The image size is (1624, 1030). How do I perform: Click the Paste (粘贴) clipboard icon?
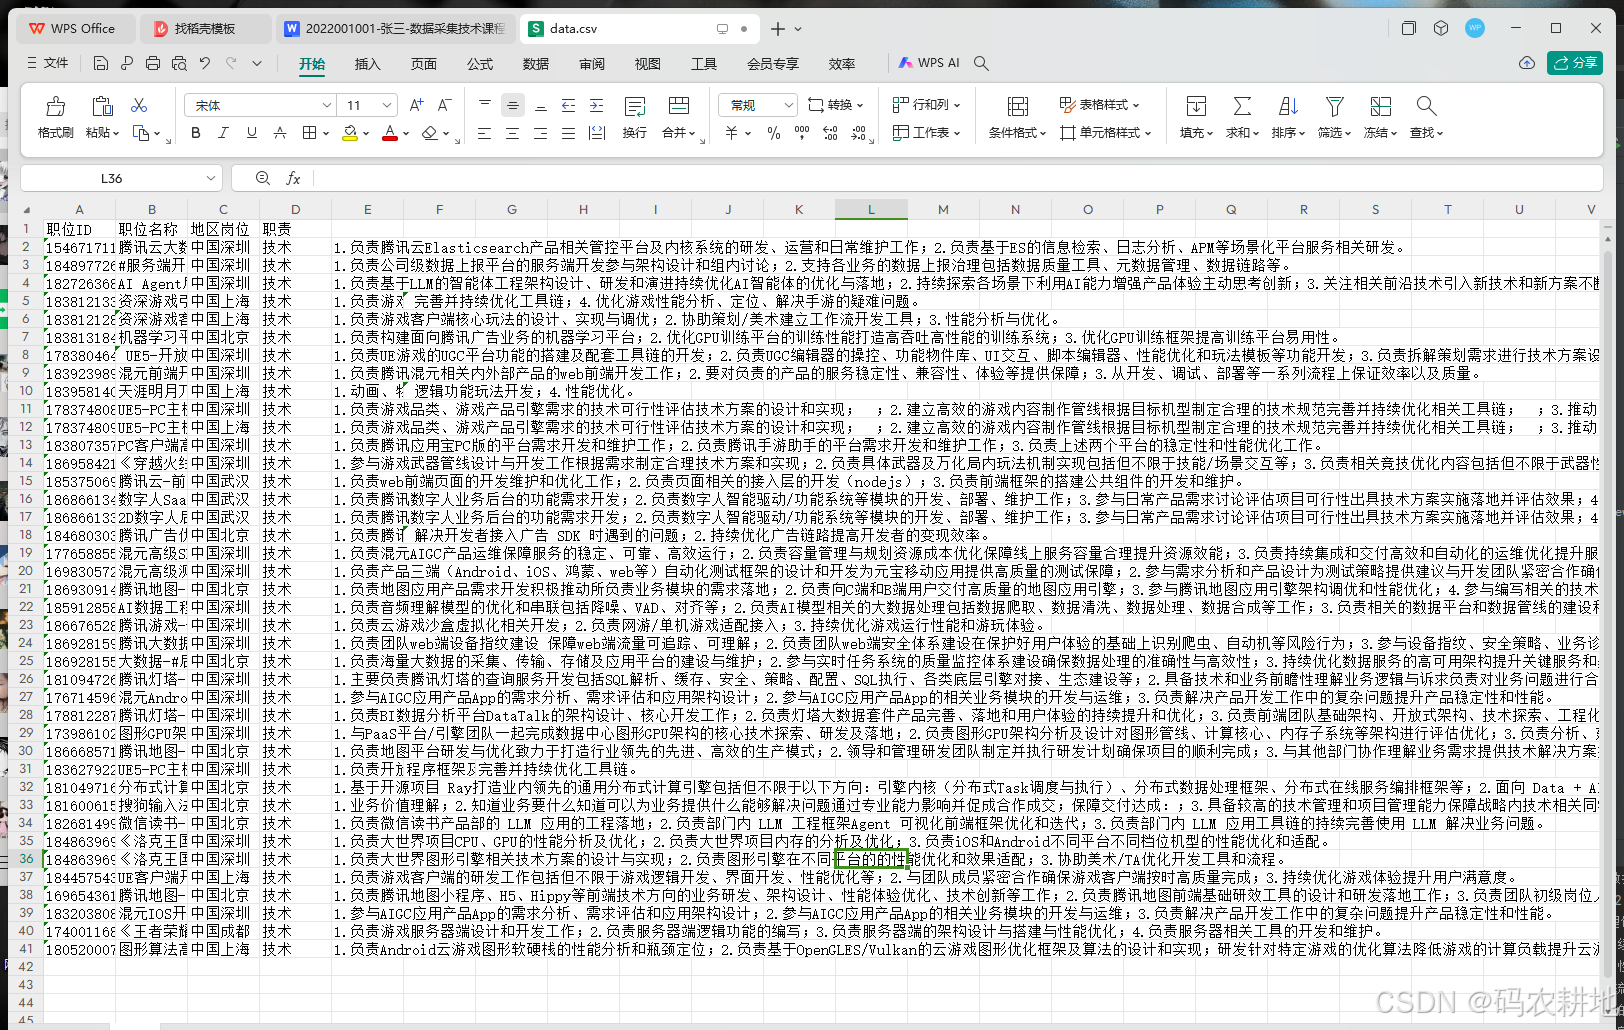(x=102, y=106)
